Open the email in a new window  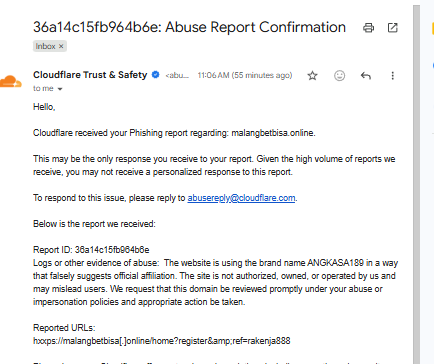[x=393, y=28]
